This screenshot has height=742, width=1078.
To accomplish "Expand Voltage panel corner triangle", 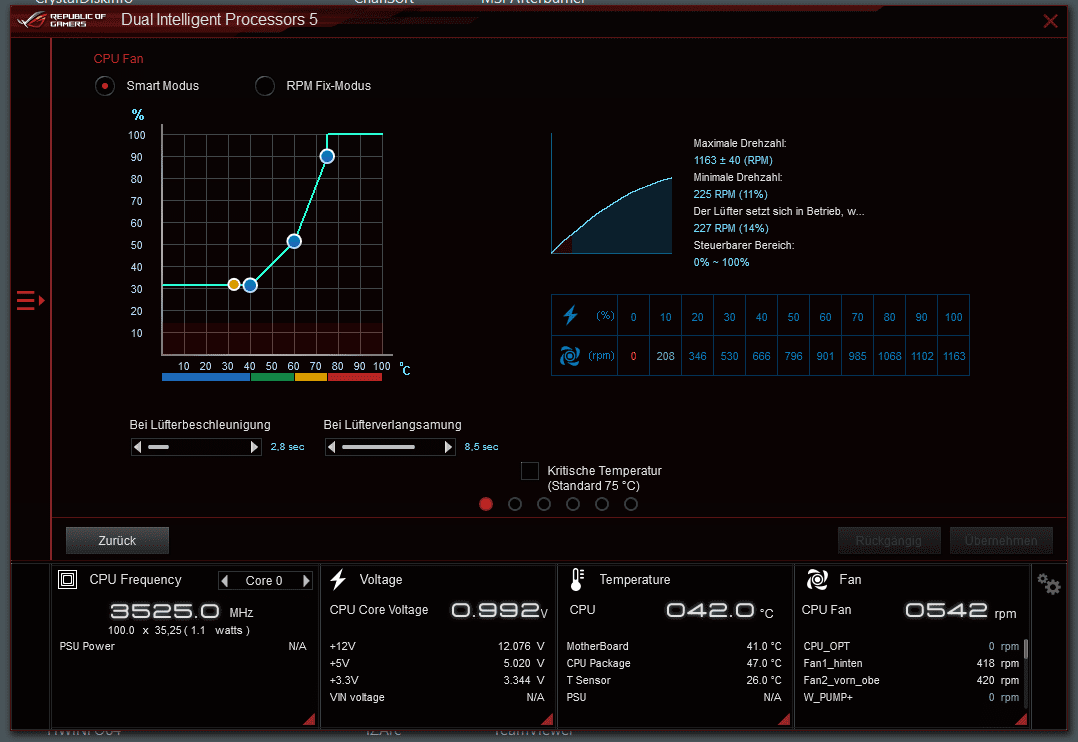I will pos(547,720).
